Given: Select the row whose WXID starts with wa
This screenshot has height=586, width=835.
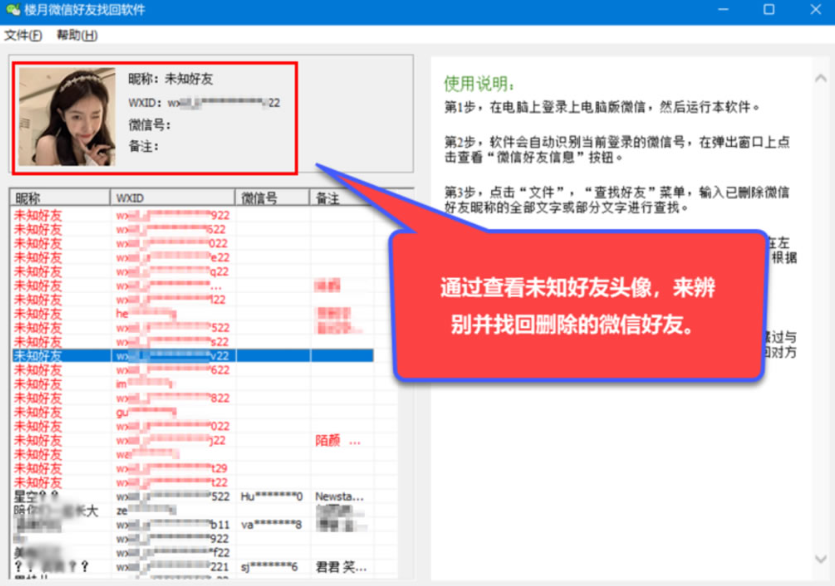Looking at the screenshot, I should (x=192, y=454).
